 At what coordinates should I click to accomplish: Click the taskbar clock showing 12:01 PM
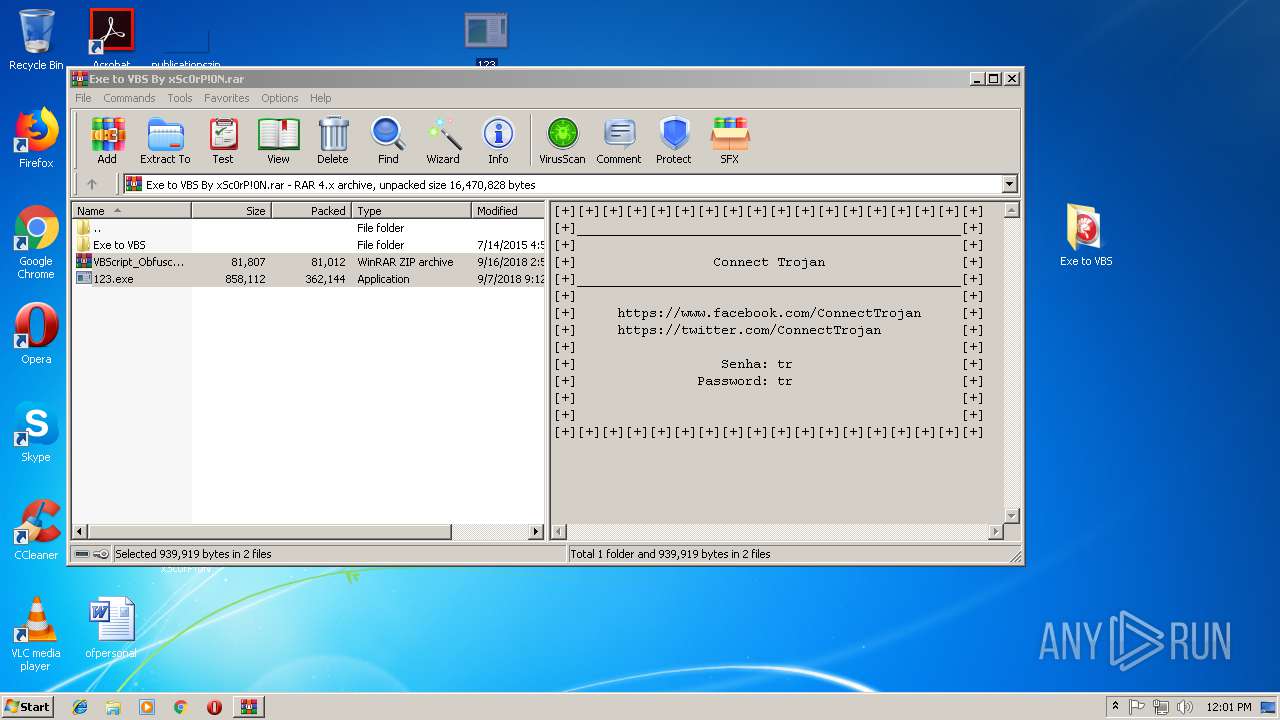click(x=1229, y=707)
